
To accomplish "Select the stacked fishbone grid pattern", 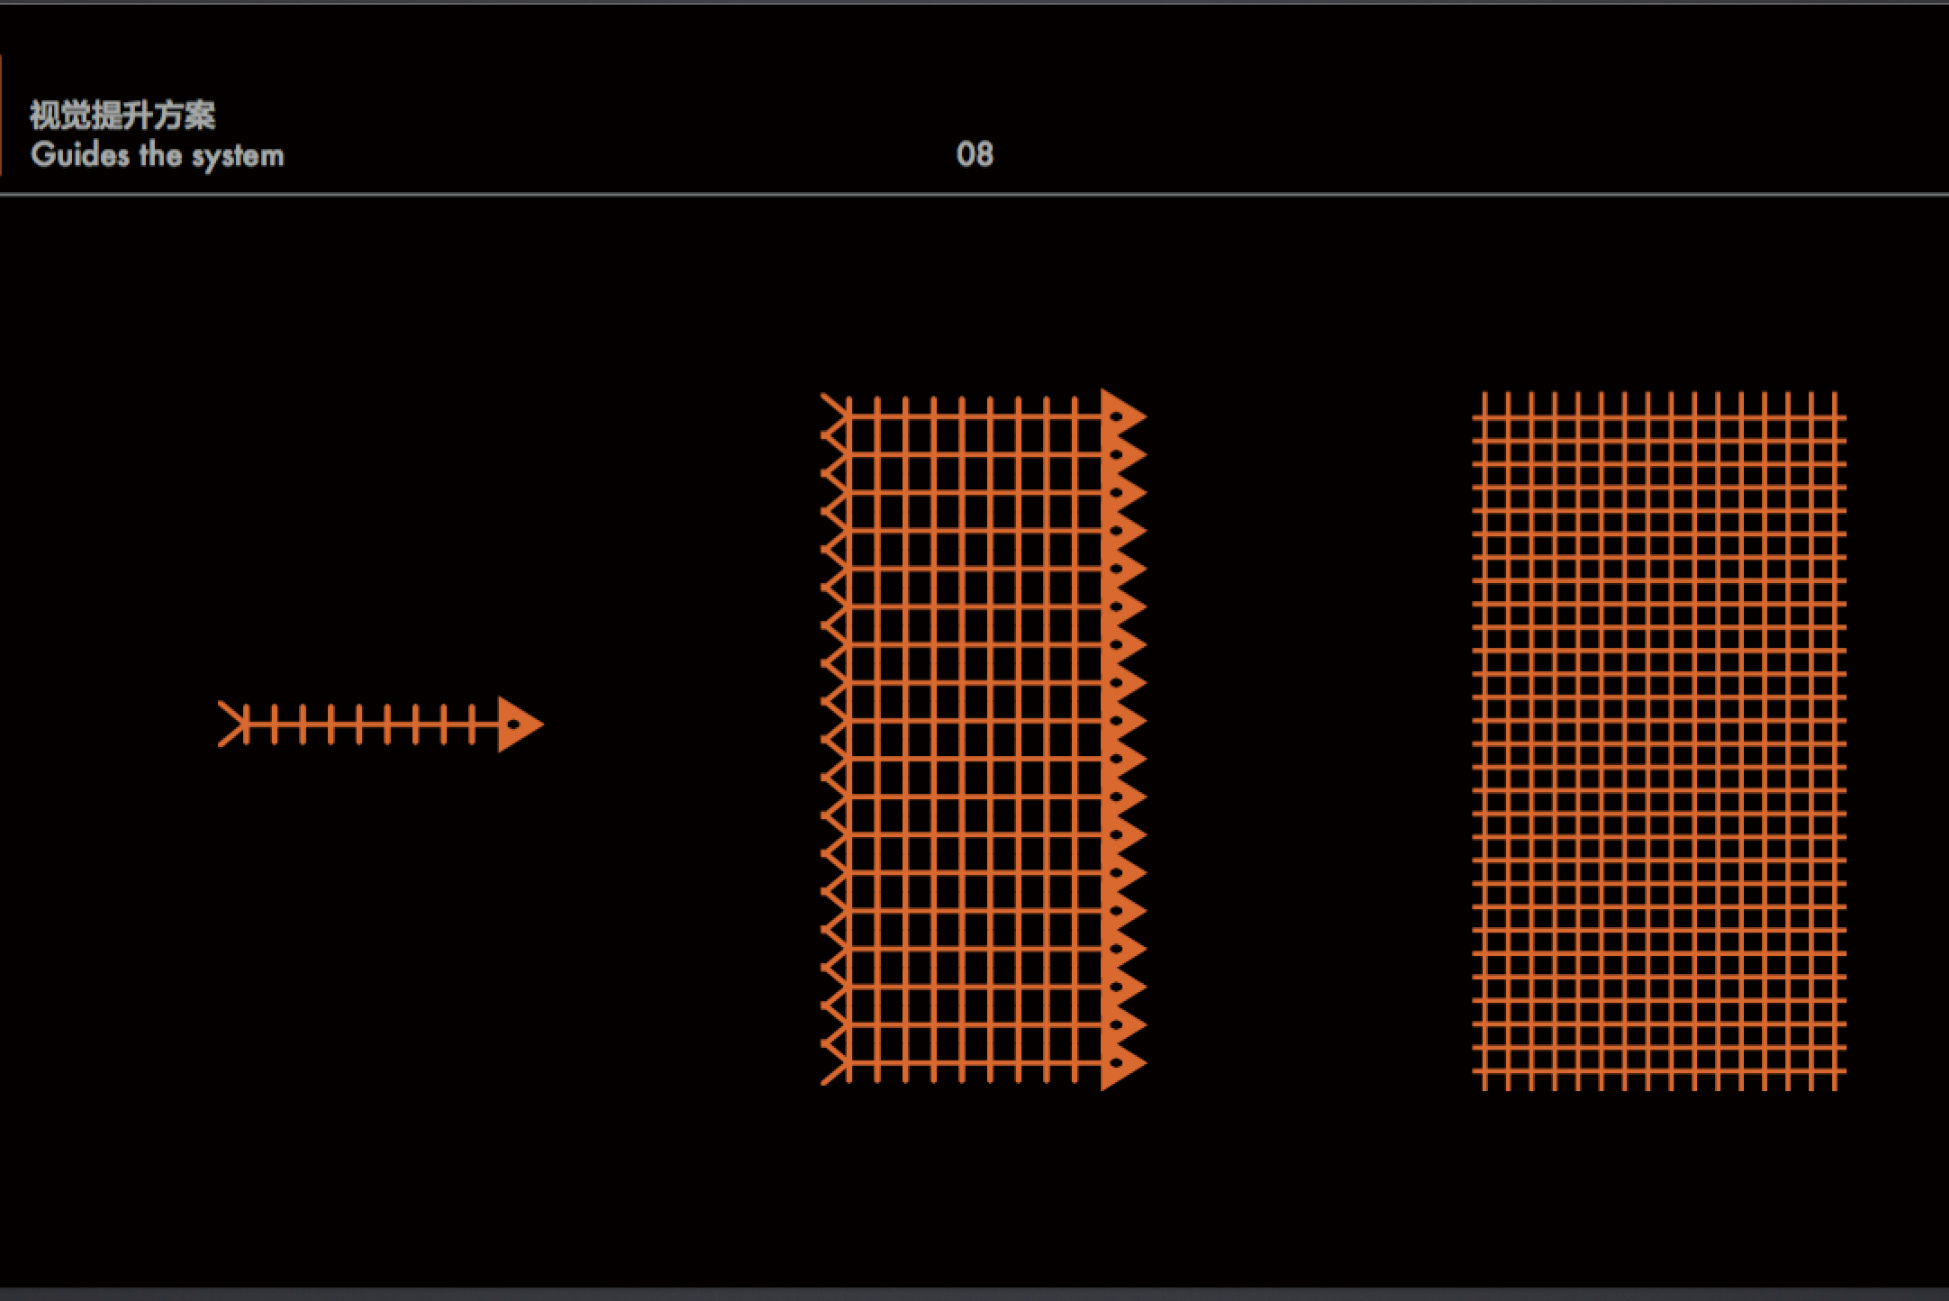I will [984, 740].
